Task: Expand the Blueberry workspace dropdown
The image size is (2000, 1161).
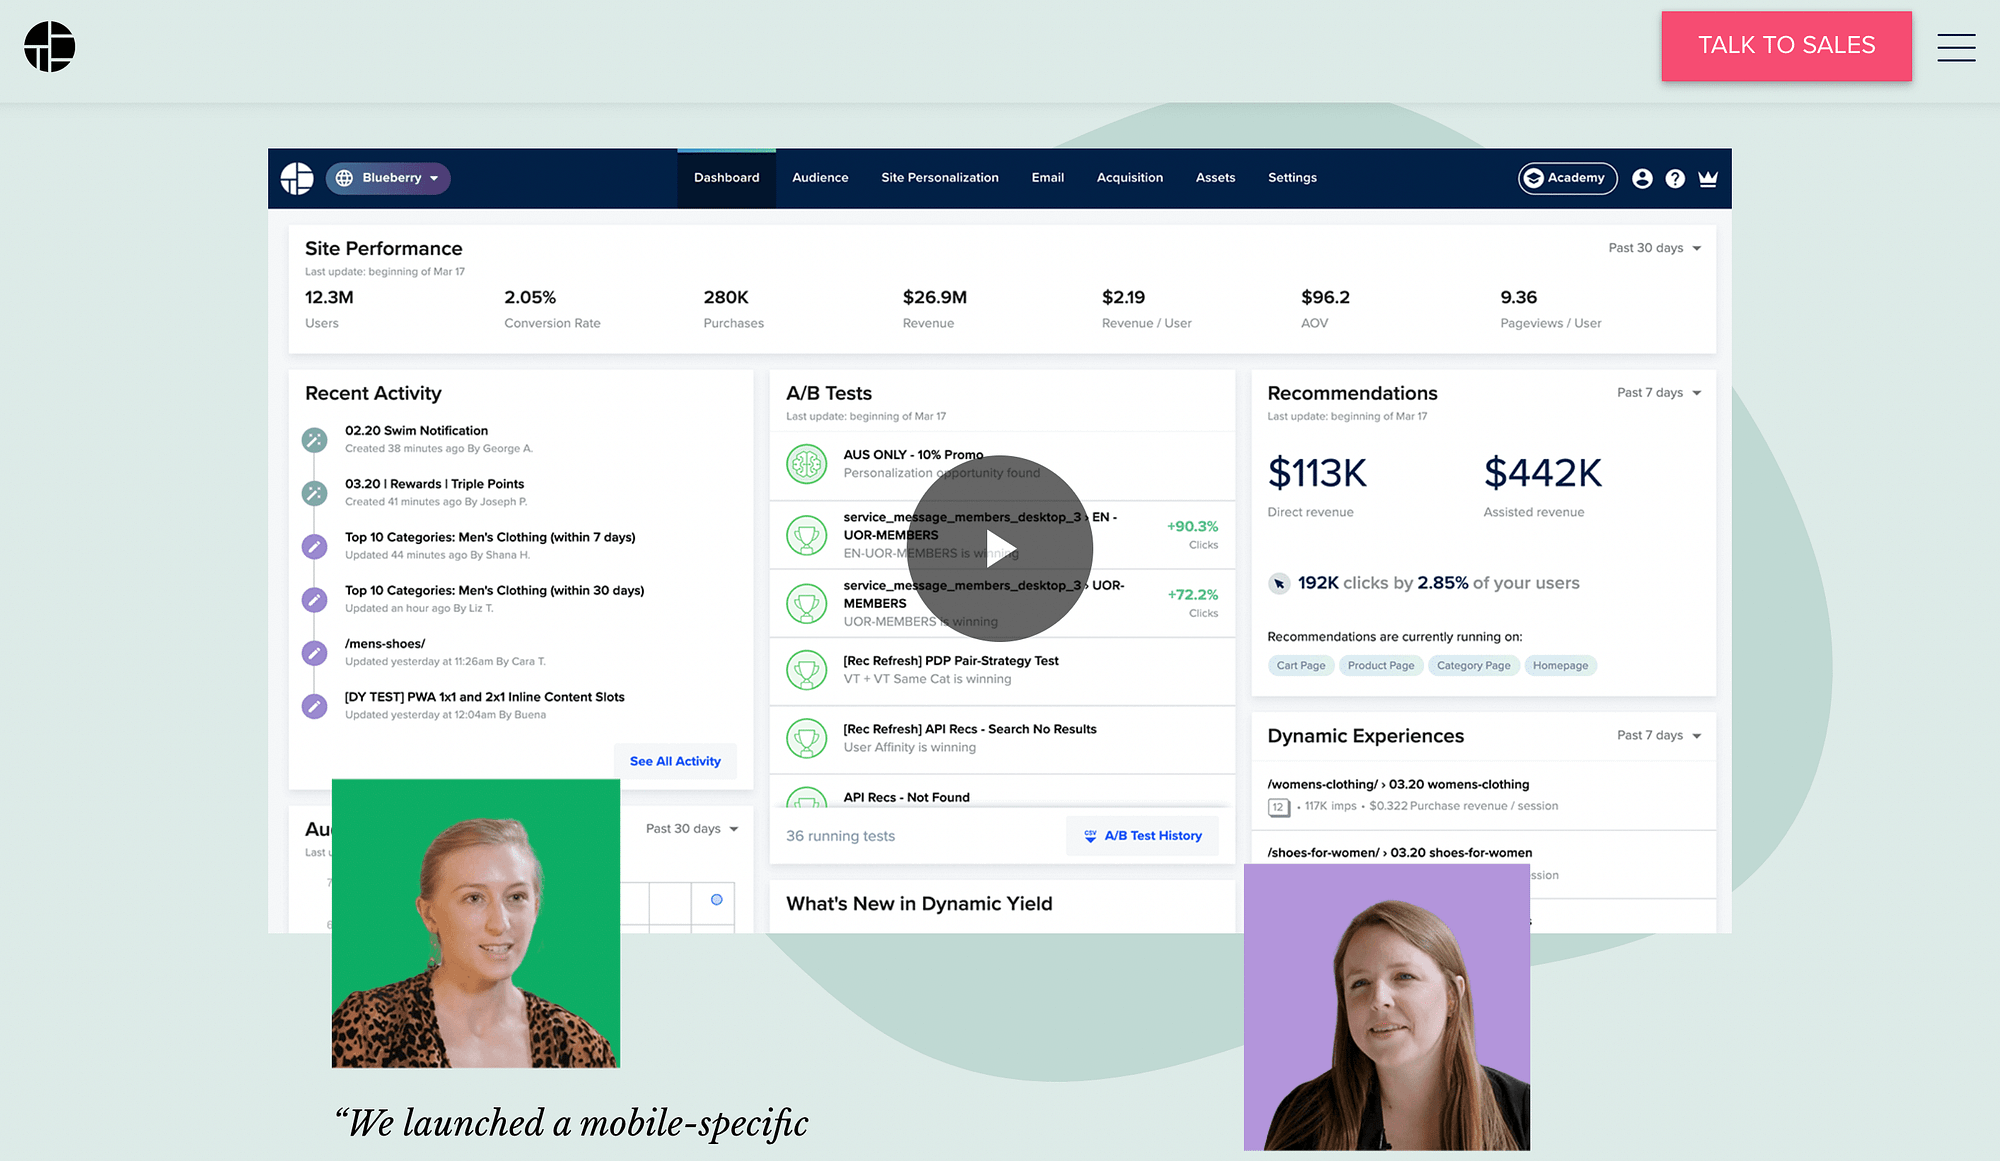Action: coord(387,177)
